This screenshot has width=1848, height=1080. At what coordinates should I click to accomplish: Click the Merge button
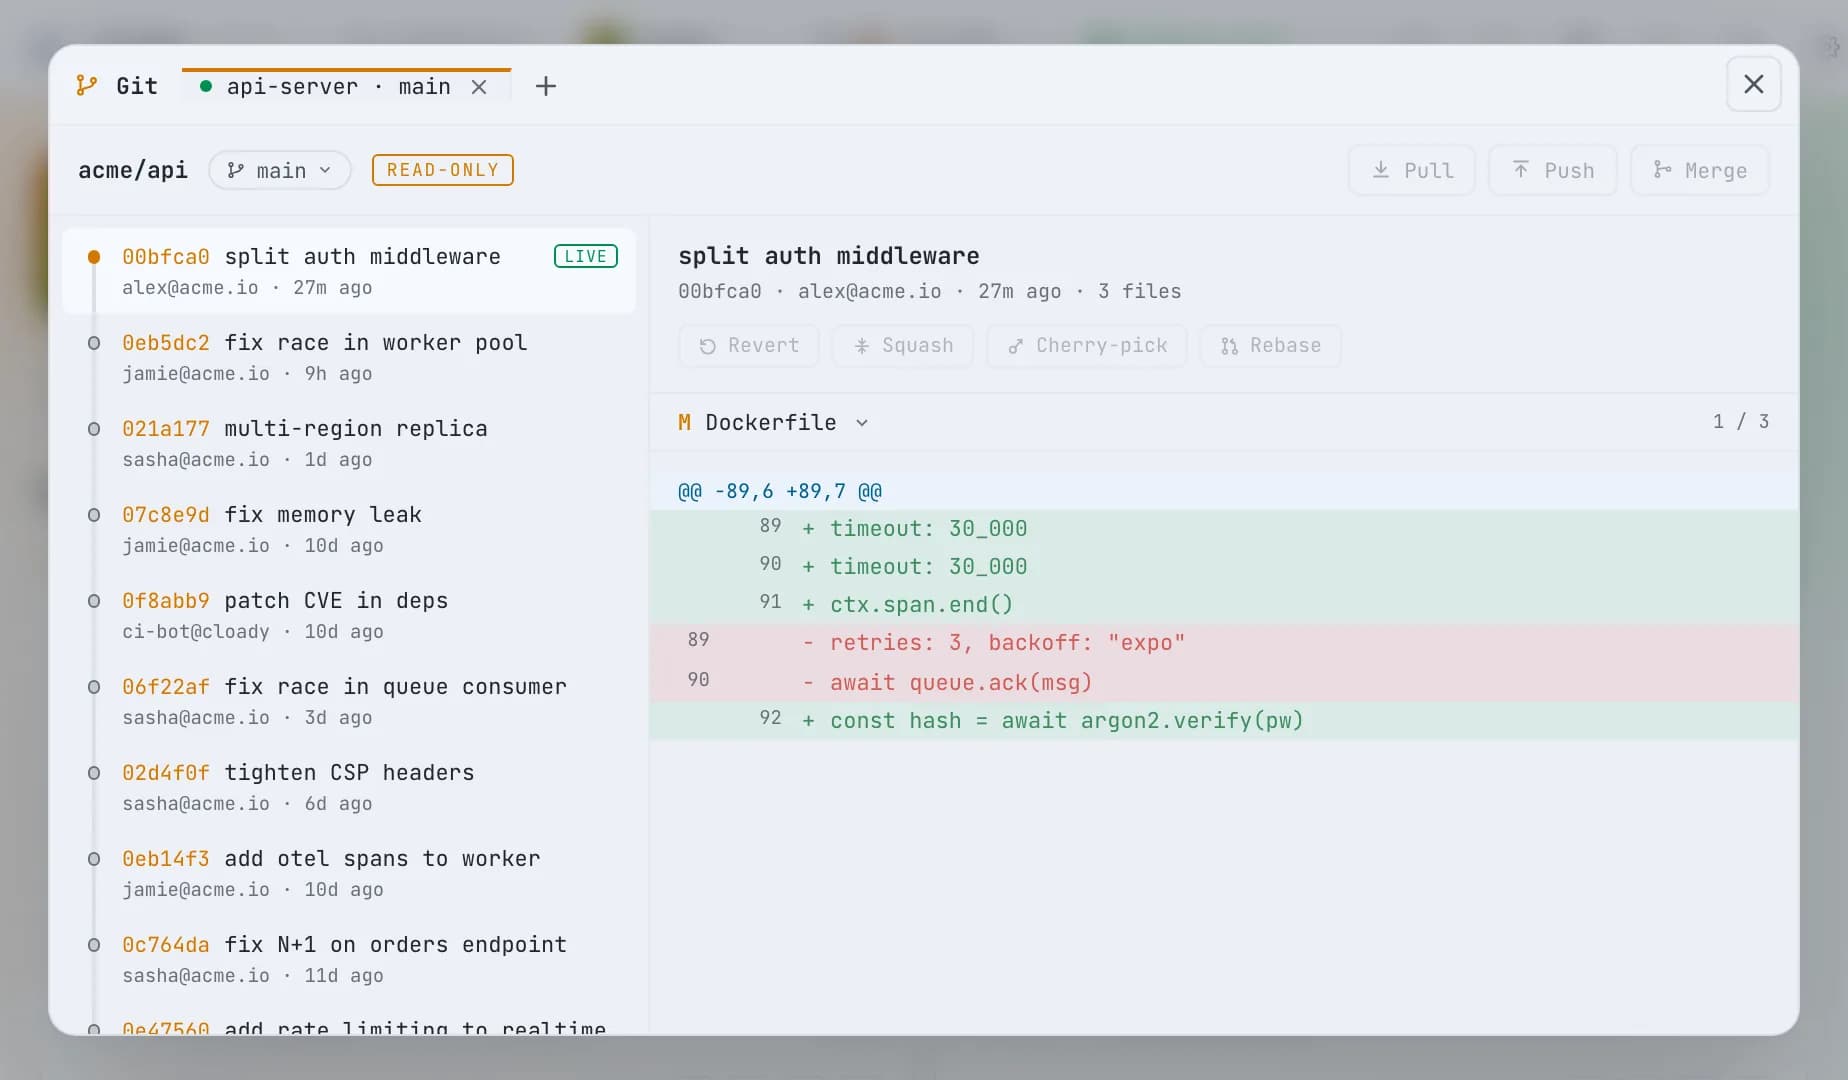1699,170
